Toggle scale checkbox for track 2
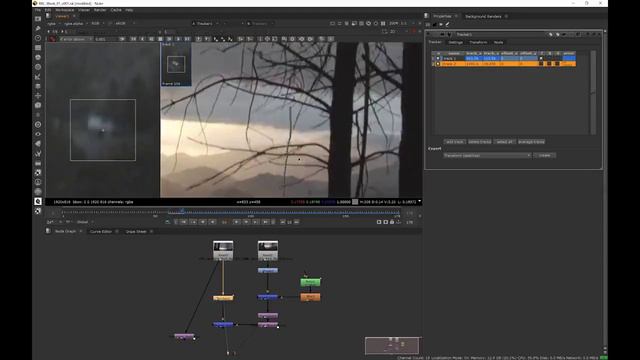 (x=557, y=64)
